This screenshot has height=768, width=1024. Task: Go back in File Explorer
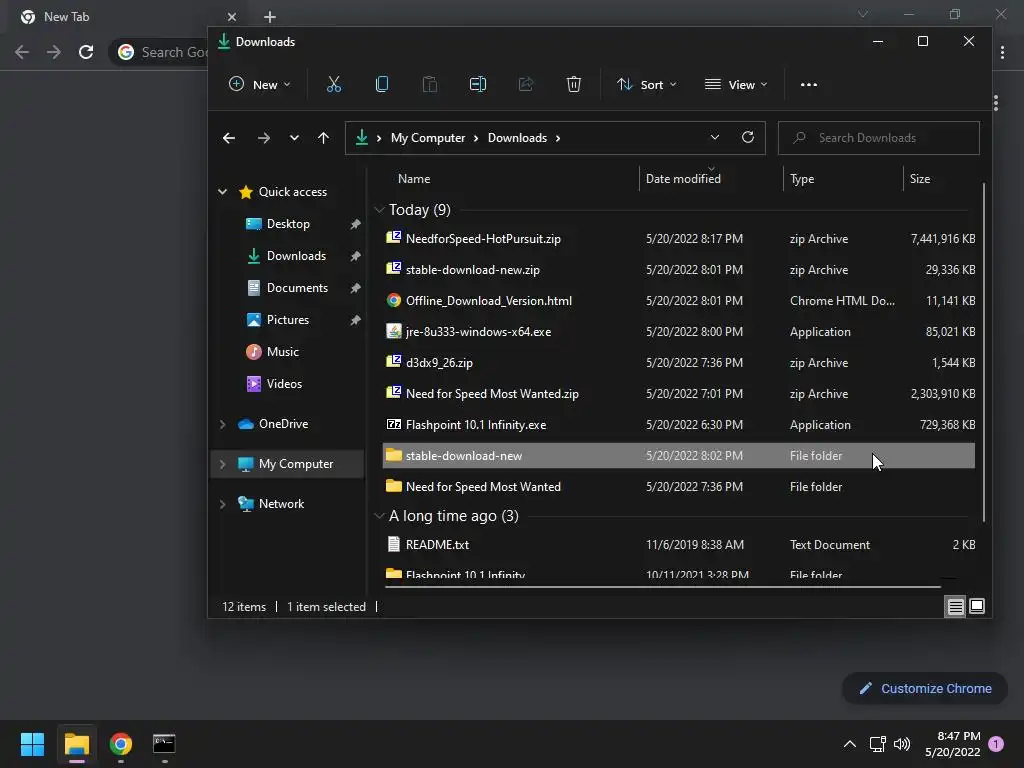click(229, 138)
